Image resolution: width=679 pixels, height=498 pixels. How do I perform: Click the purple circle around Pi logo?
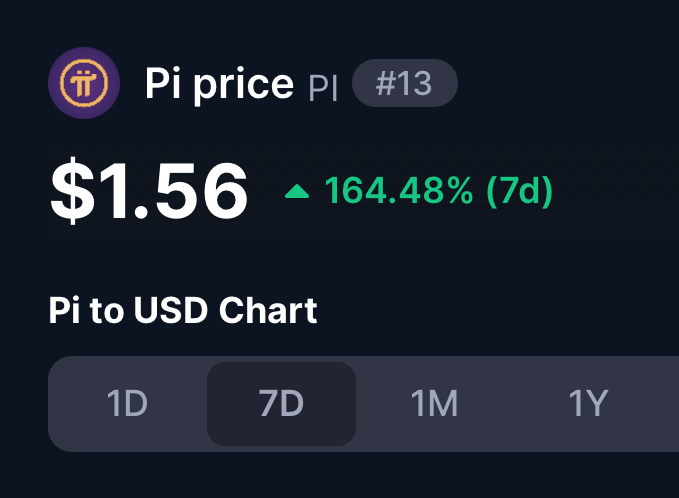(x=84, y=83)
